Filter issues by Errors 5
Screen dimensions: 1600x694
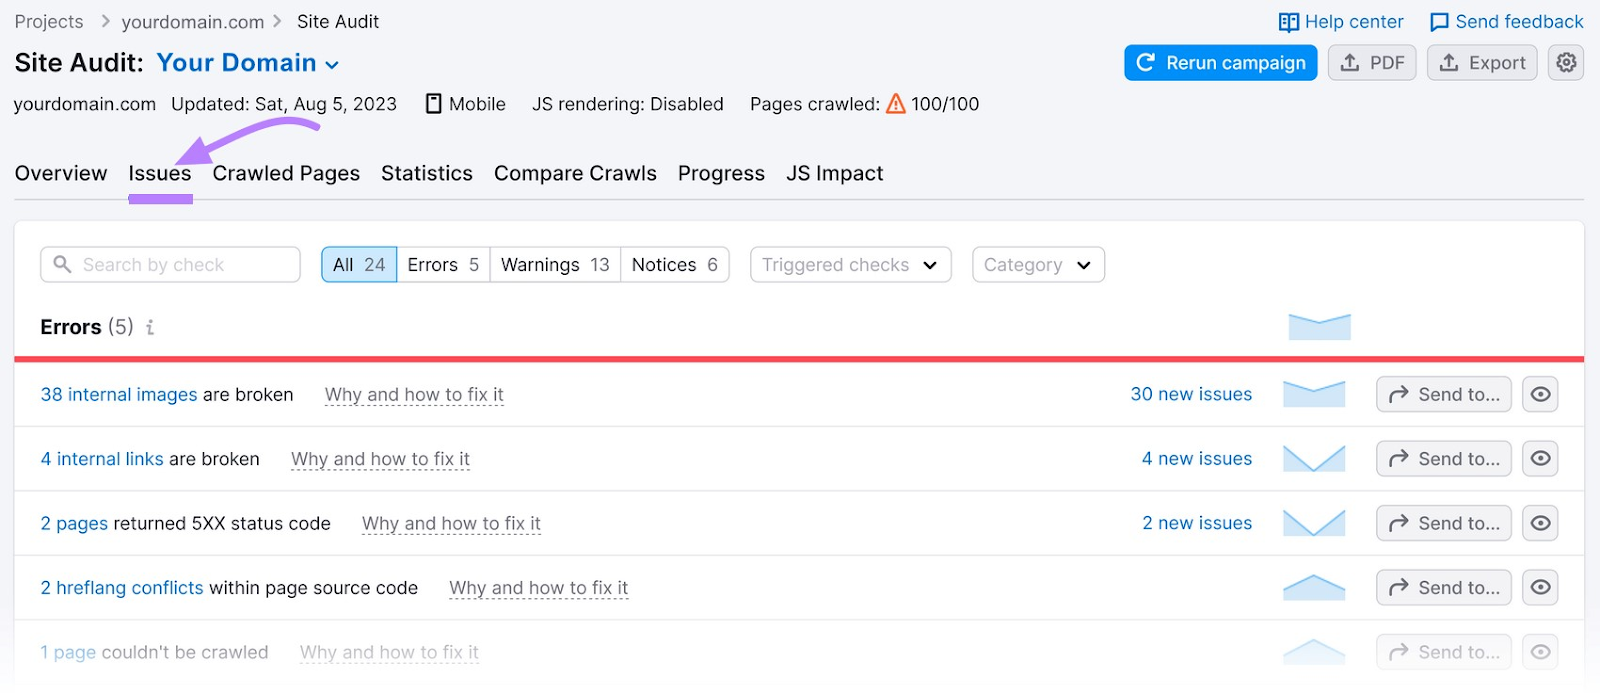pos(443,265)
